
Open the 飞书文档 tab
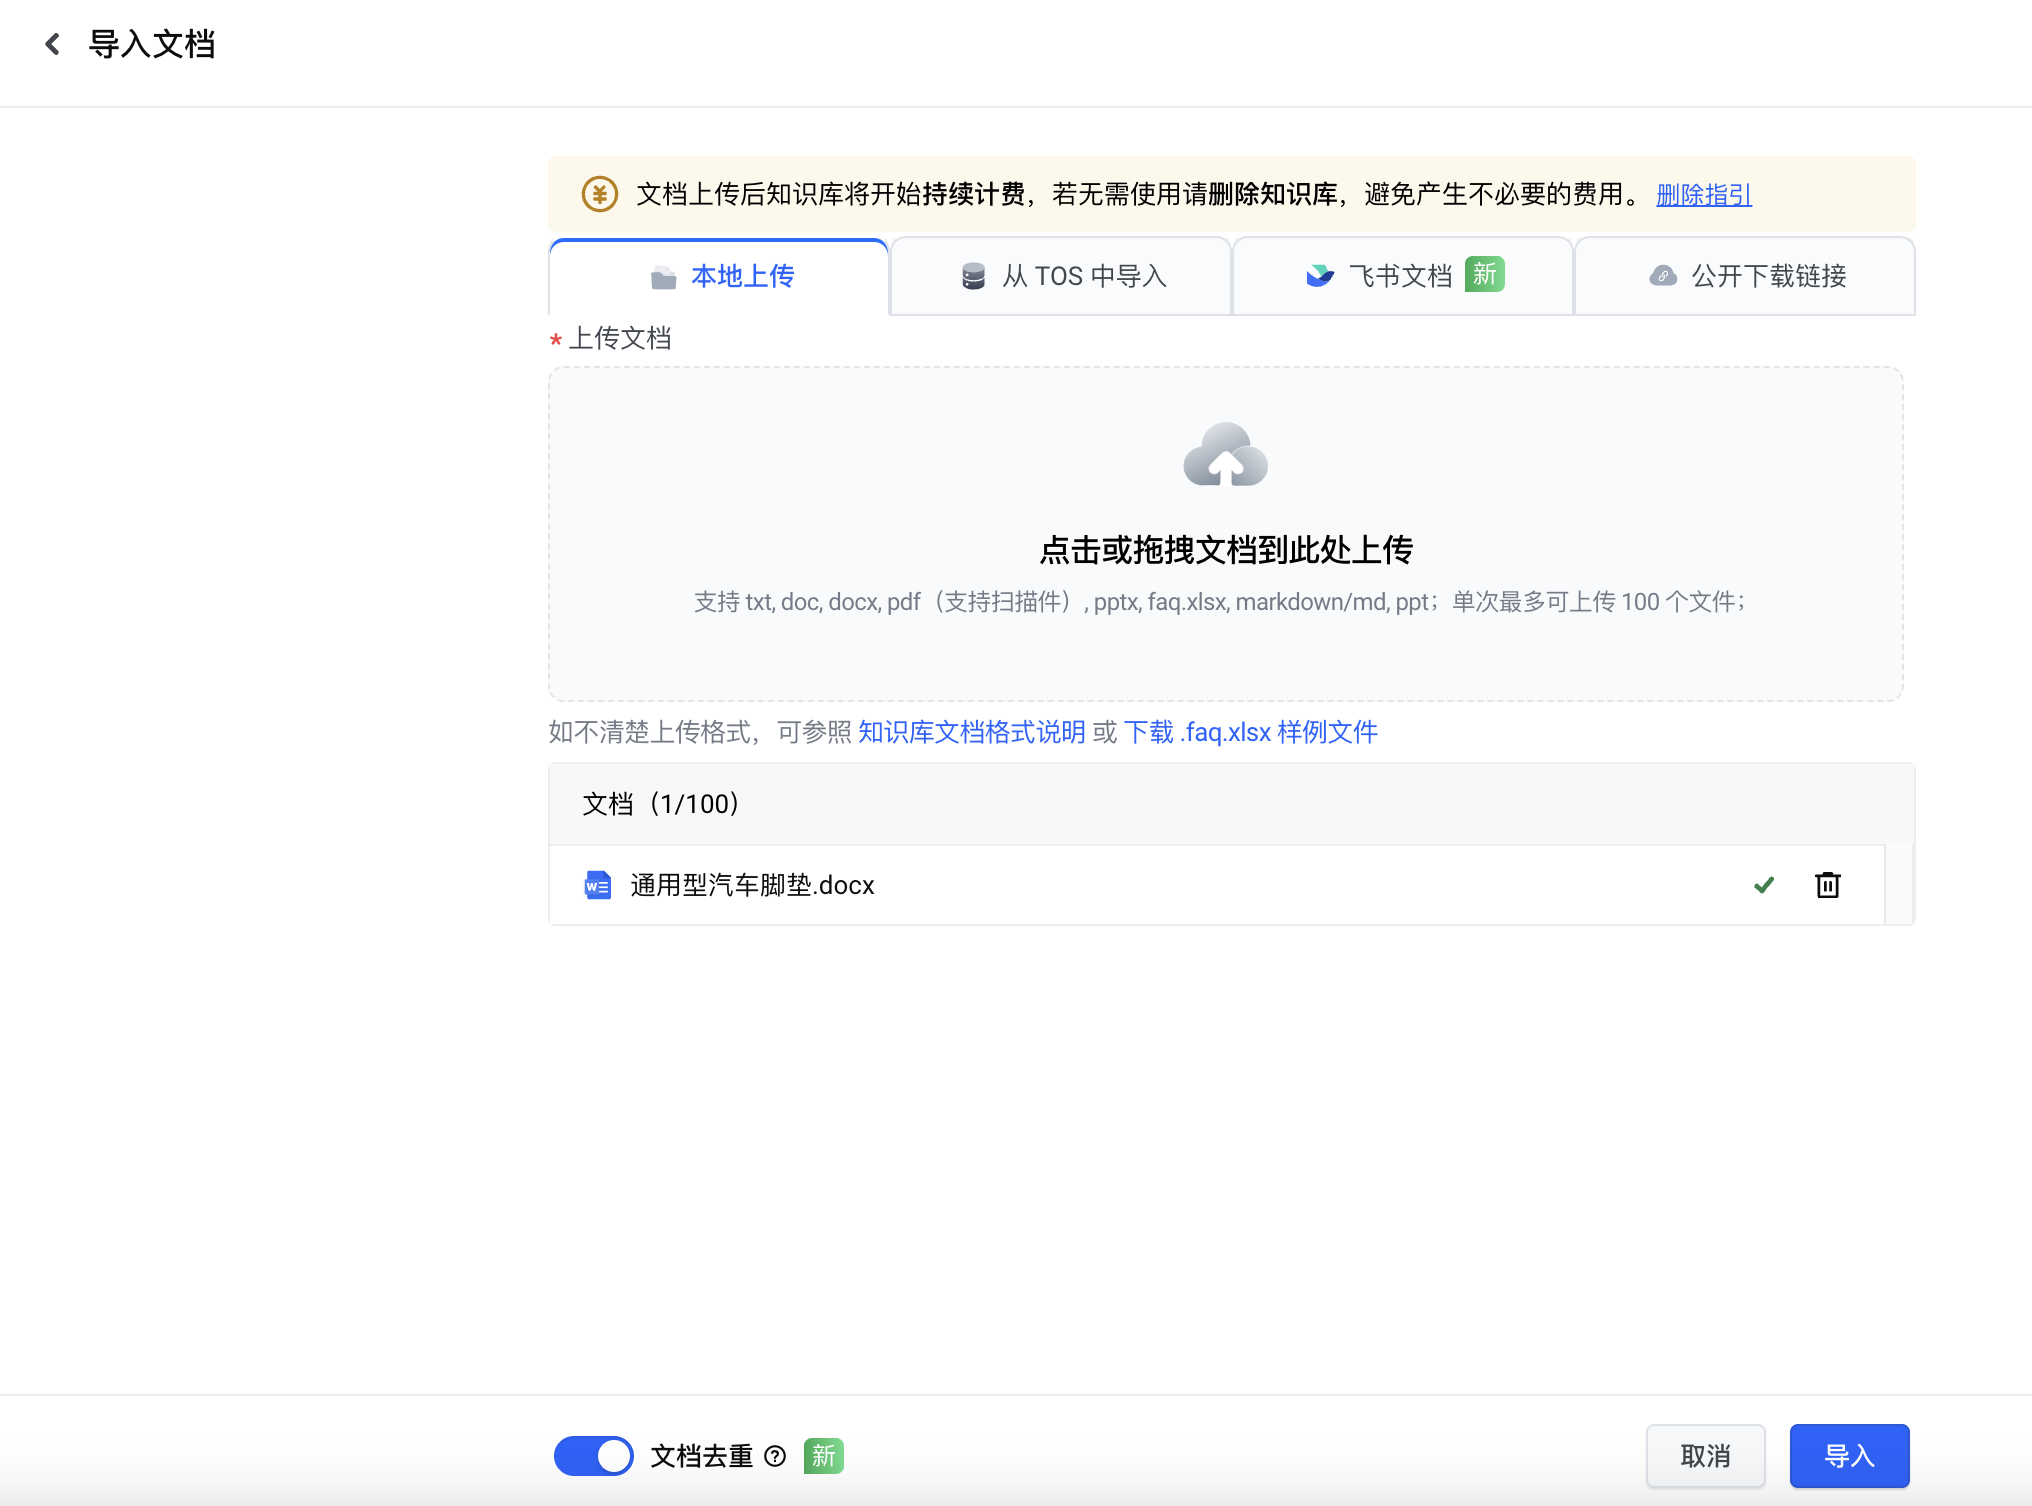(x=1400, y=276)
